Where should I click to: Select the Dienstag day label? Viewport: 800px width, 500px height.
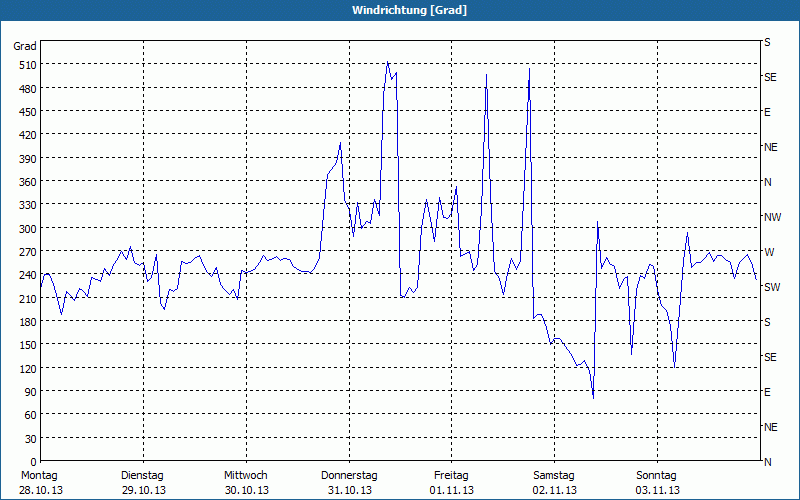coord(142,476)
